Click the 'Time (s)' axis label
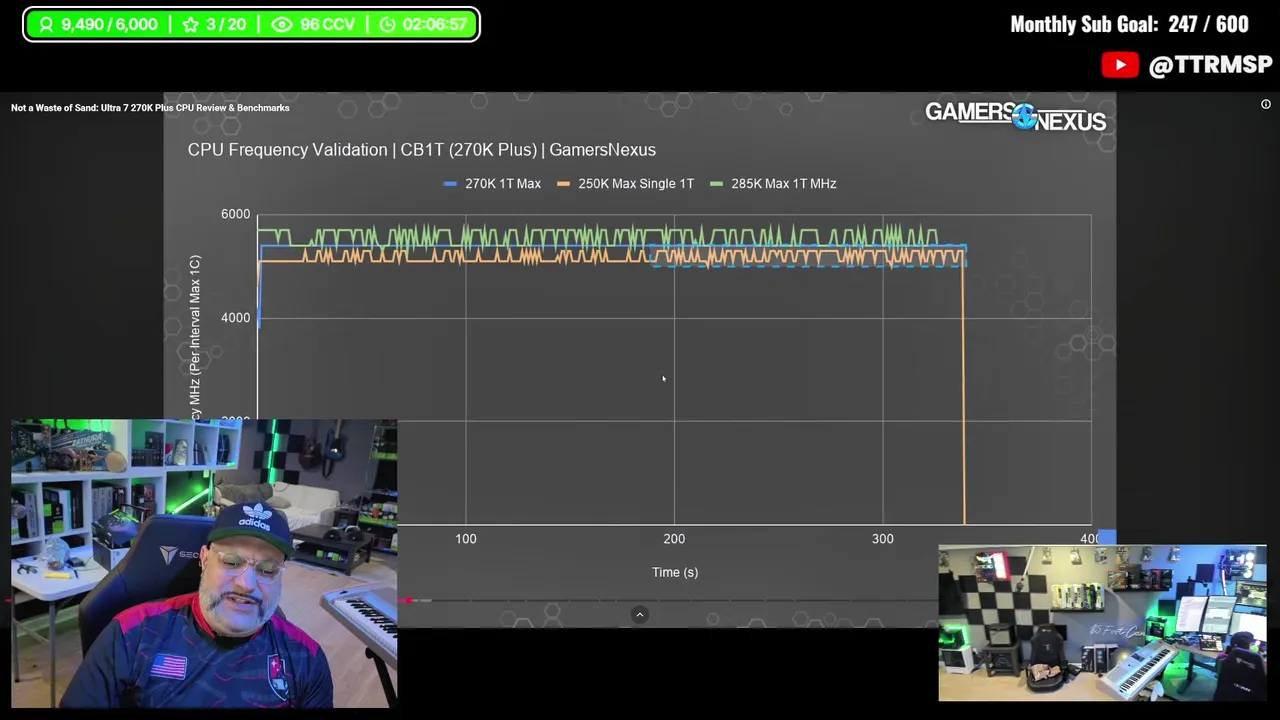This screenshot has height=720, width=1280. click(675, 572)
